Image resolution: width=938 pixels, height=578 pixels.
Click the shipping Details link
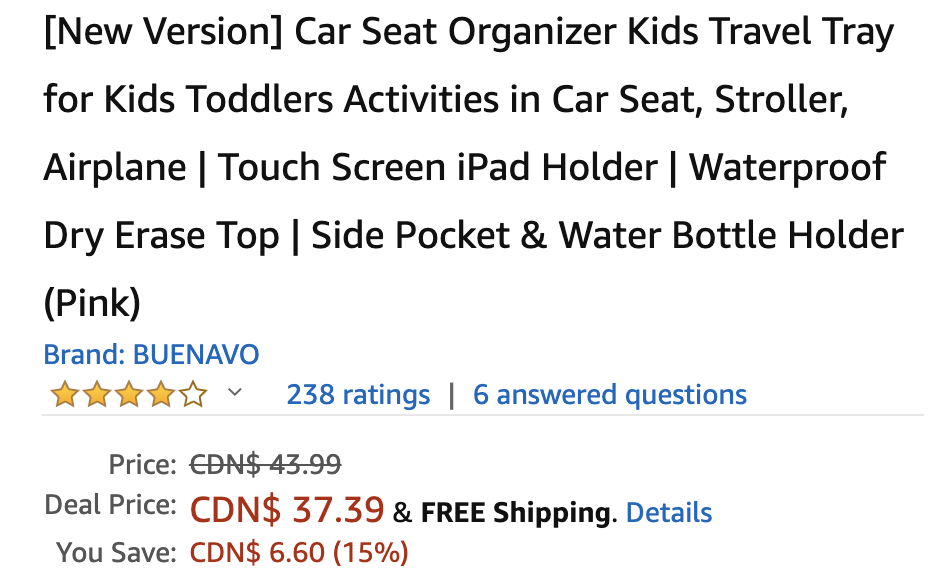point(669,513)
